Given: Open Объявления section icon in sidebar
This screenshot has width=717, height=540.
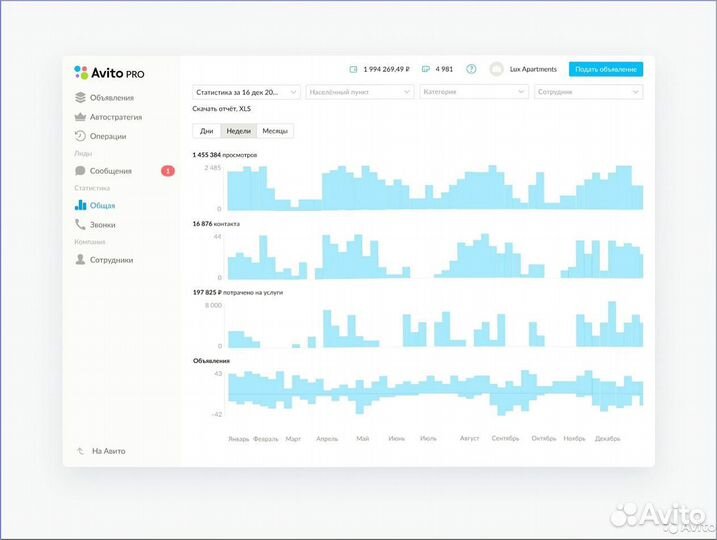Looking at the screenshot, I should (x=80, y=98).
